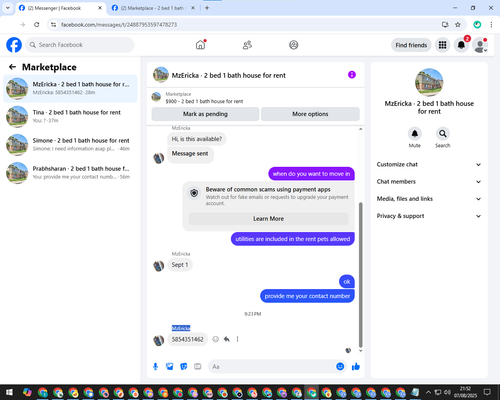Open notifications bell with badge
The height and width of the screenshot is (400, 500).
tap(461, 45)
